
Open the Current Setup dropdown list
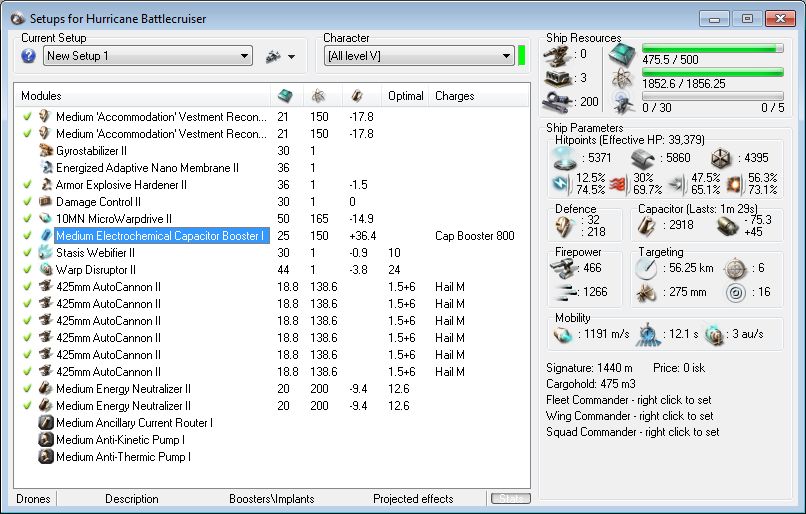tap(244, 57)
